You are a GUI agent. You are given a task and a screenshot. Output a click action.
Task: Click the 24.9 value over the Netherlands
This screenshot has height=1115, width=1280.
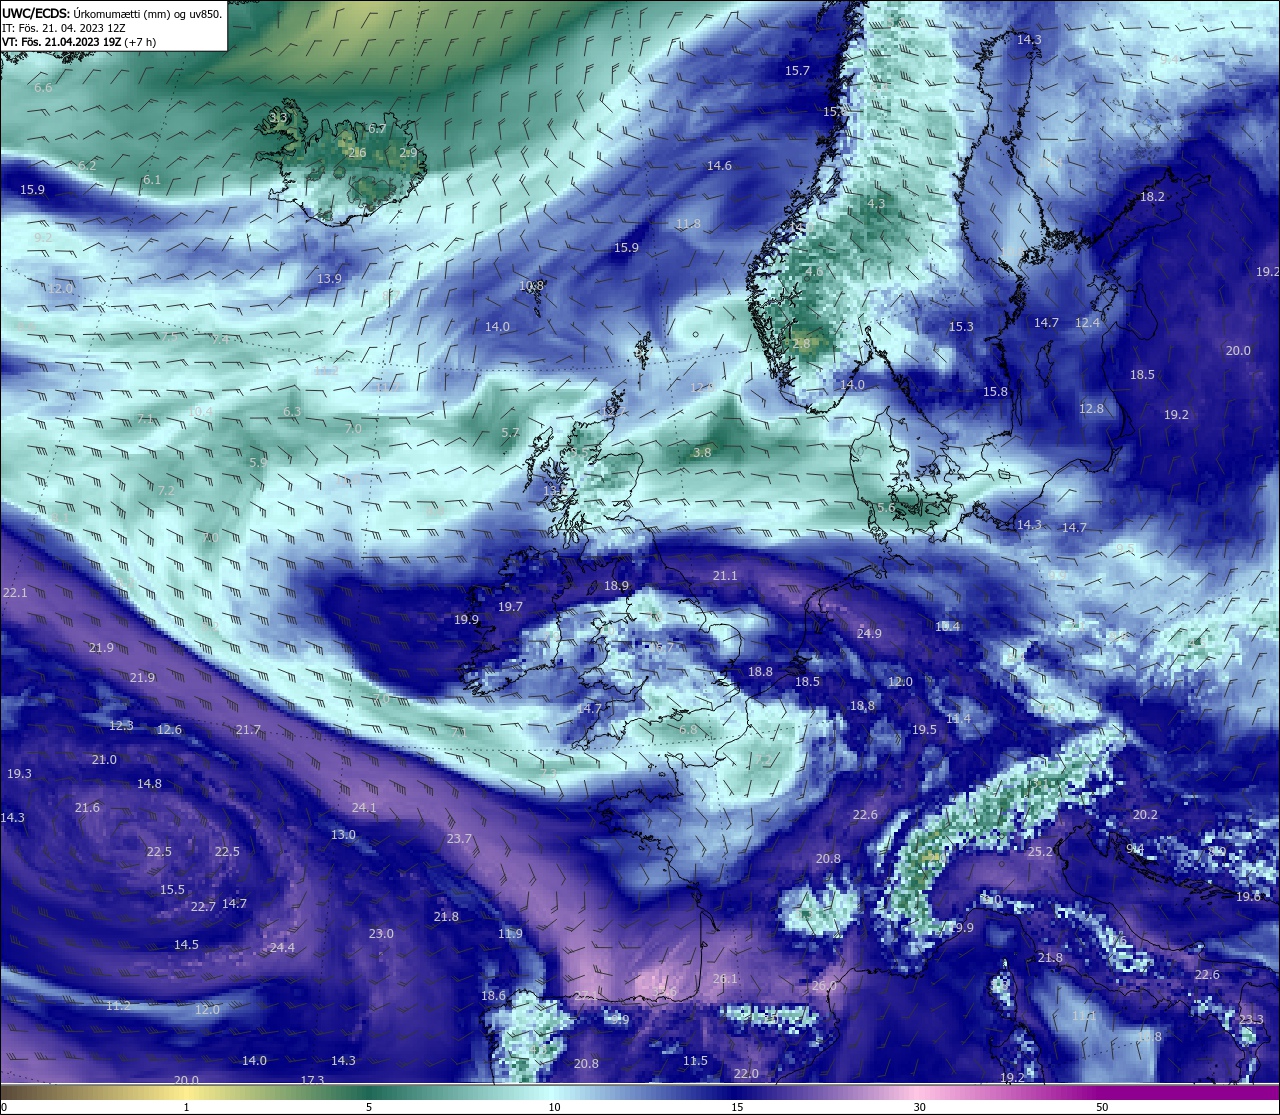(869, 634)
